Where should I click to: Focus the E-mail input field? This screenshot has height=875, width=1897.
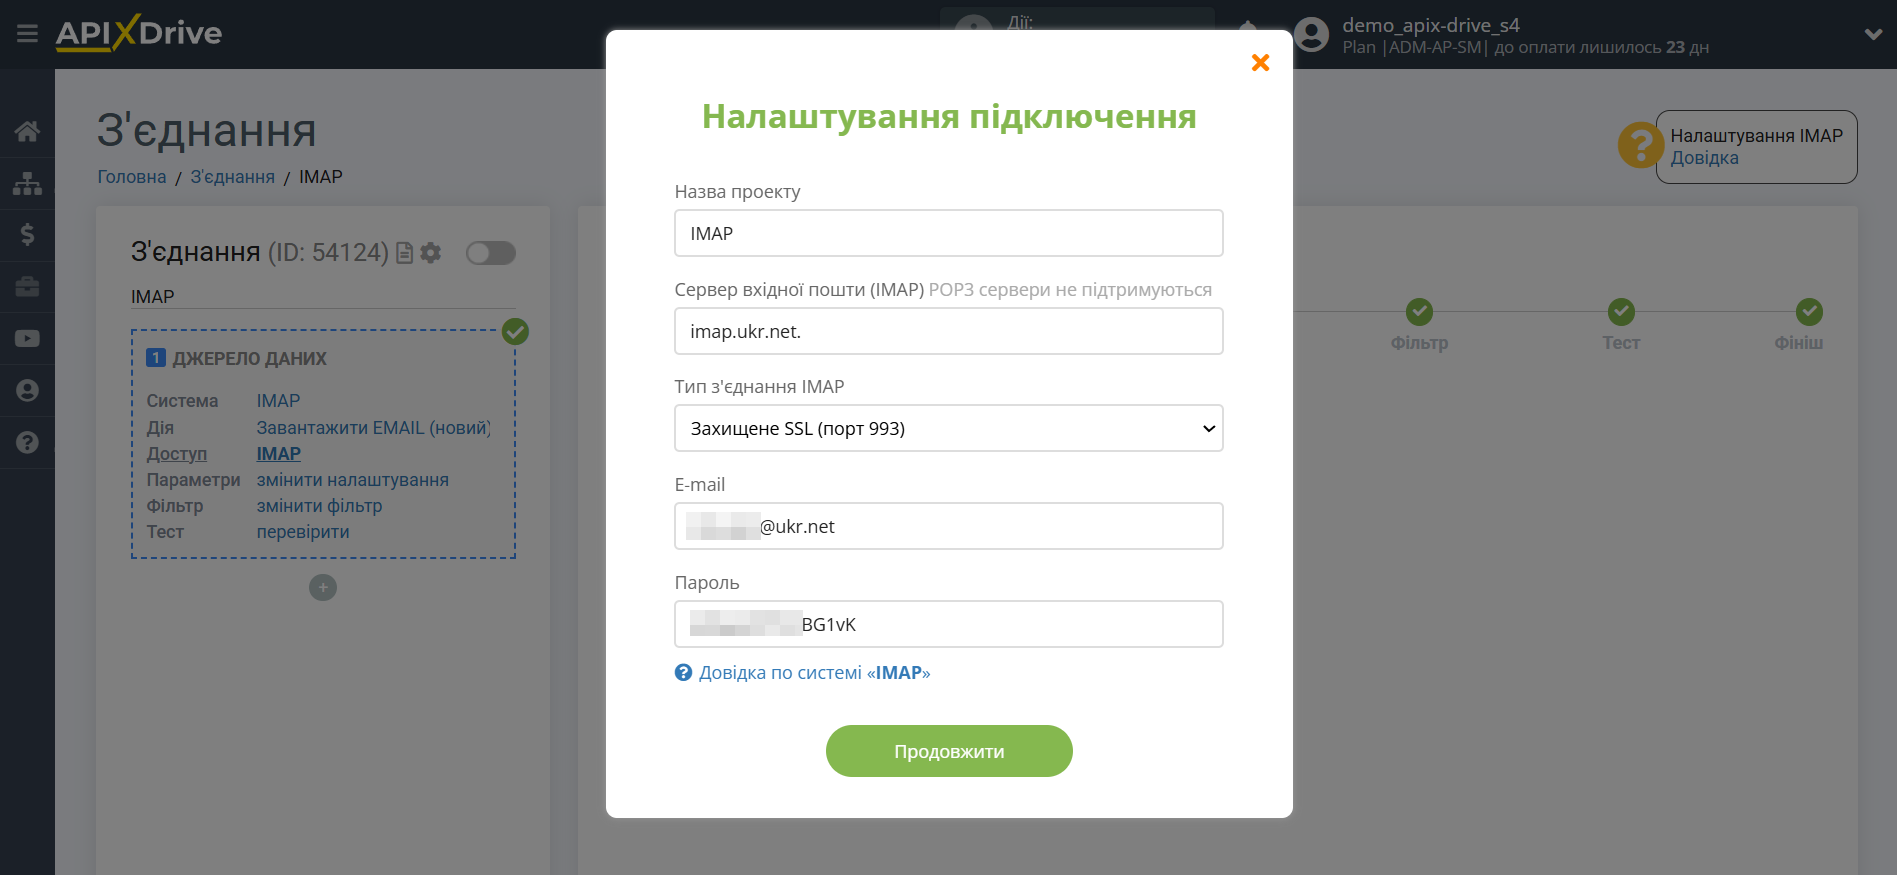[949, 526]
